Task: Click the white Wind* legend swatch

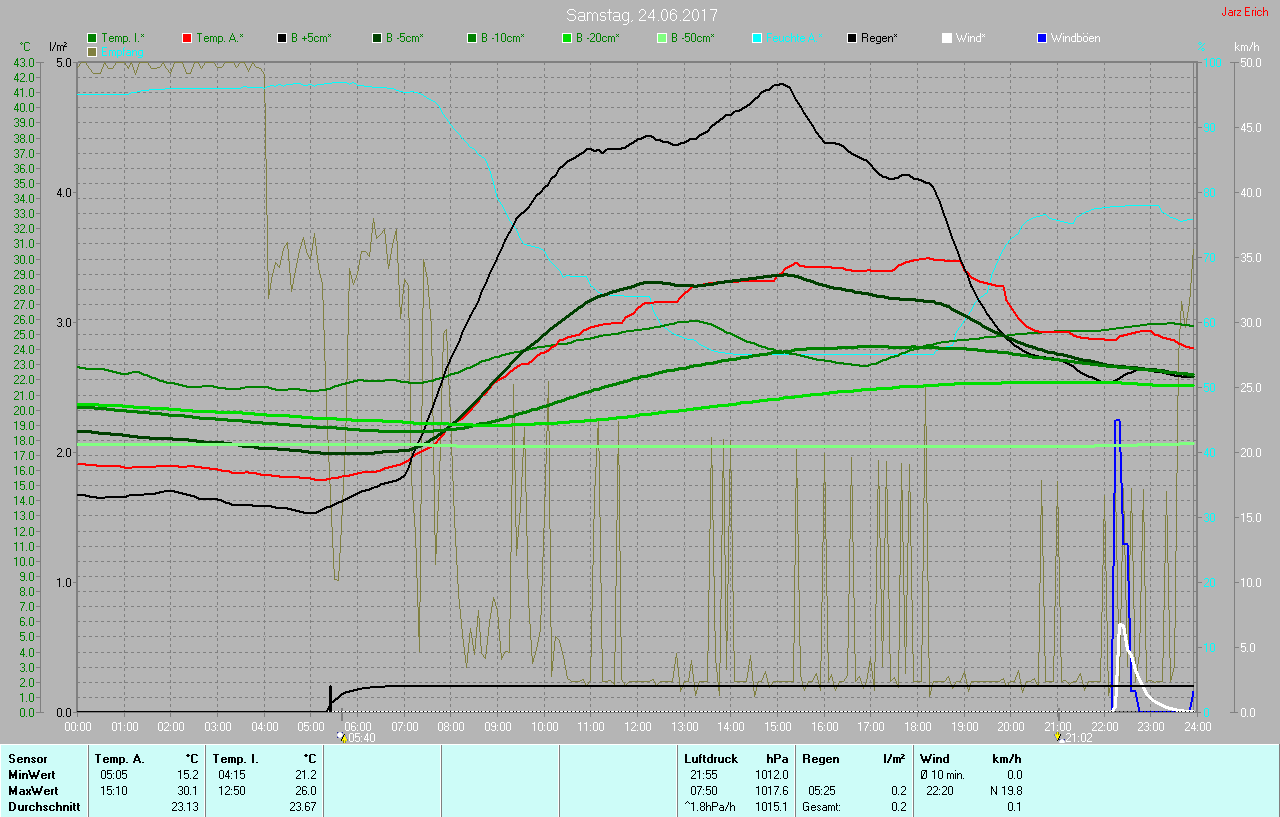Action: point(946,38)
